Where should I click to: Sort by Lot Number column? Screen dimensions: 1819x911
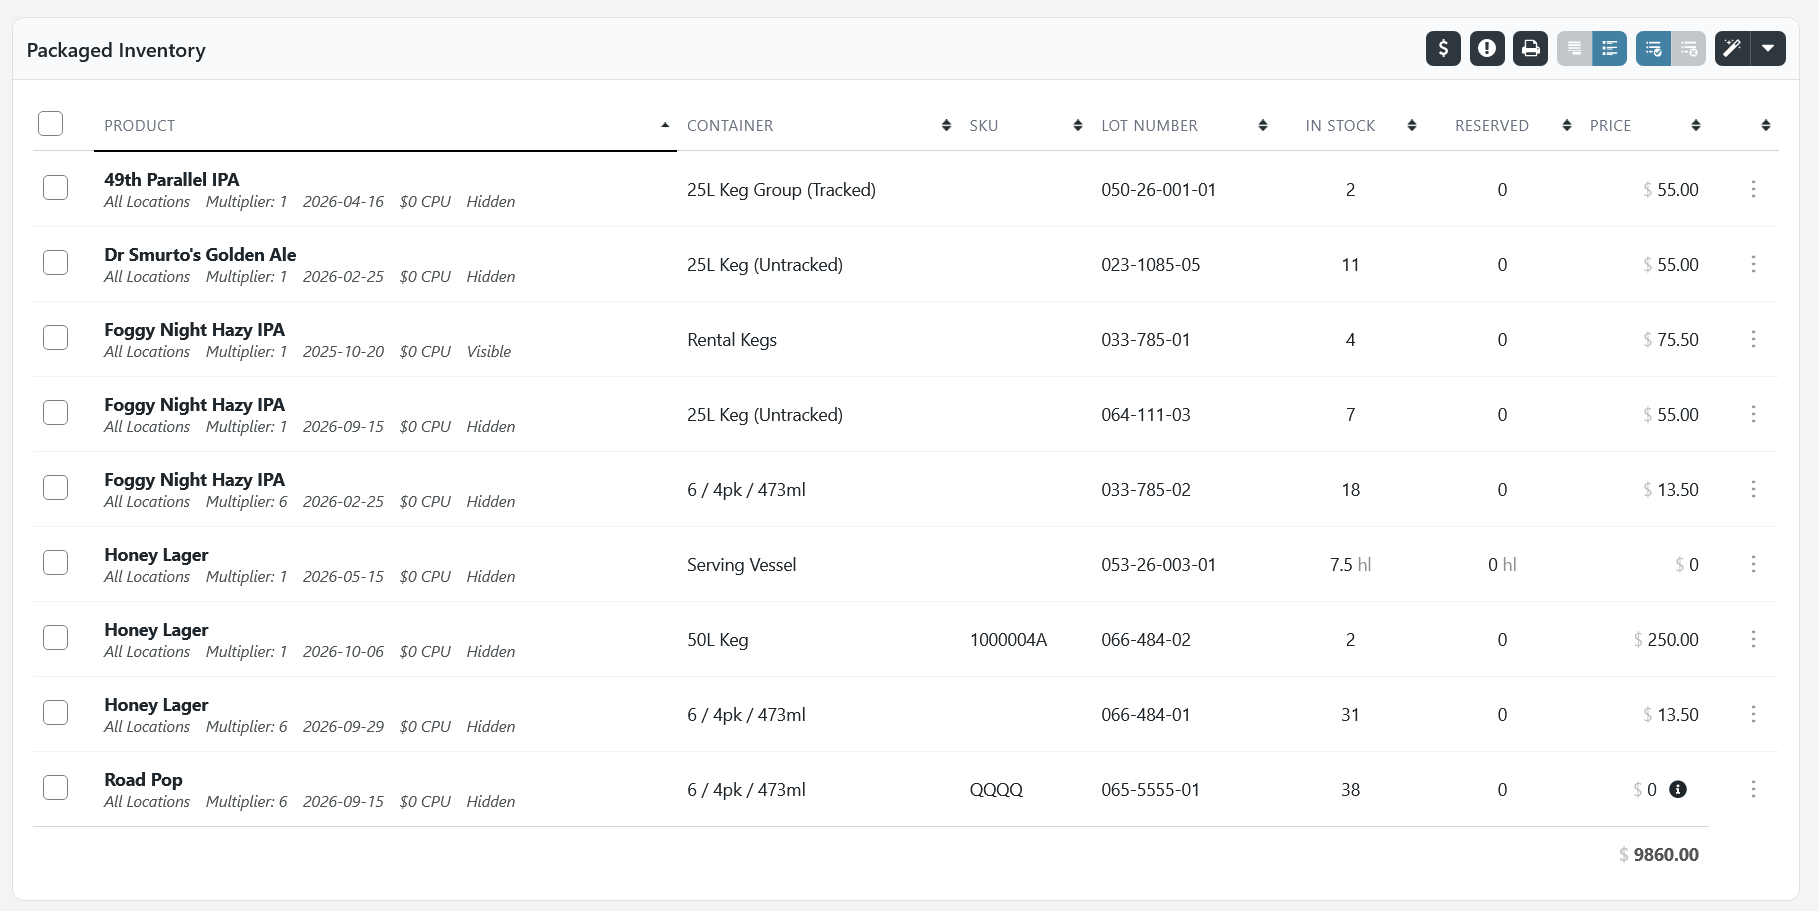(1183, 125)
